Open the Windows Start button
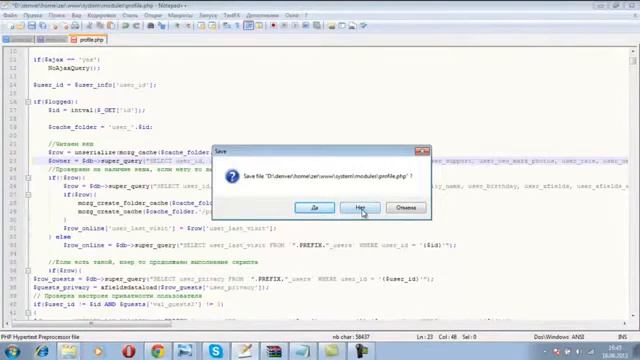 click(x=12, y=351)
